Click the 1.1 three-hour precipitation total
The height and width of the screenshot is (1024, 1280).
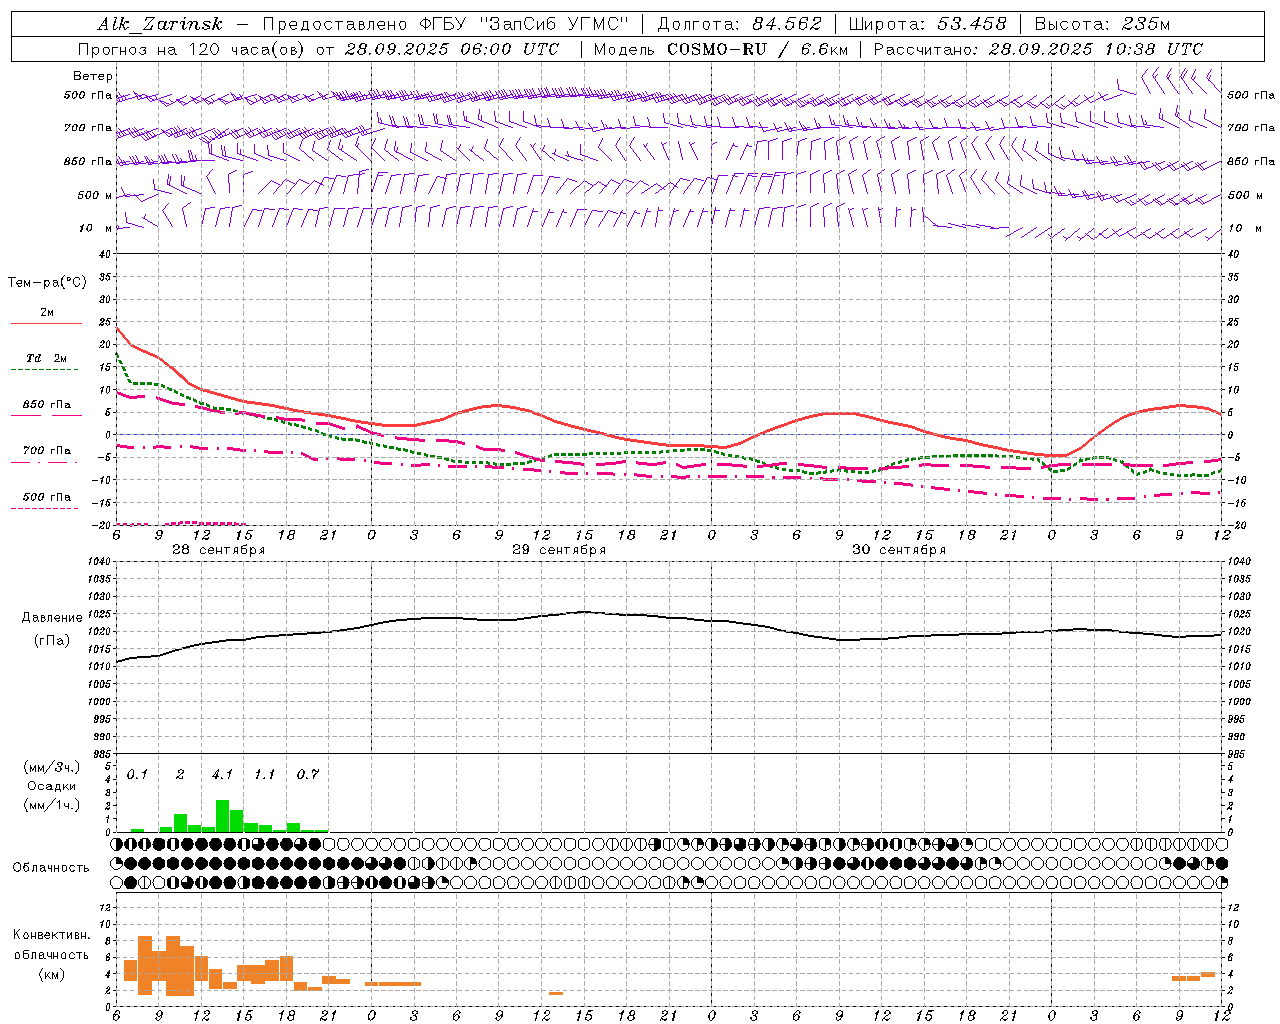(x=264, y=774)
